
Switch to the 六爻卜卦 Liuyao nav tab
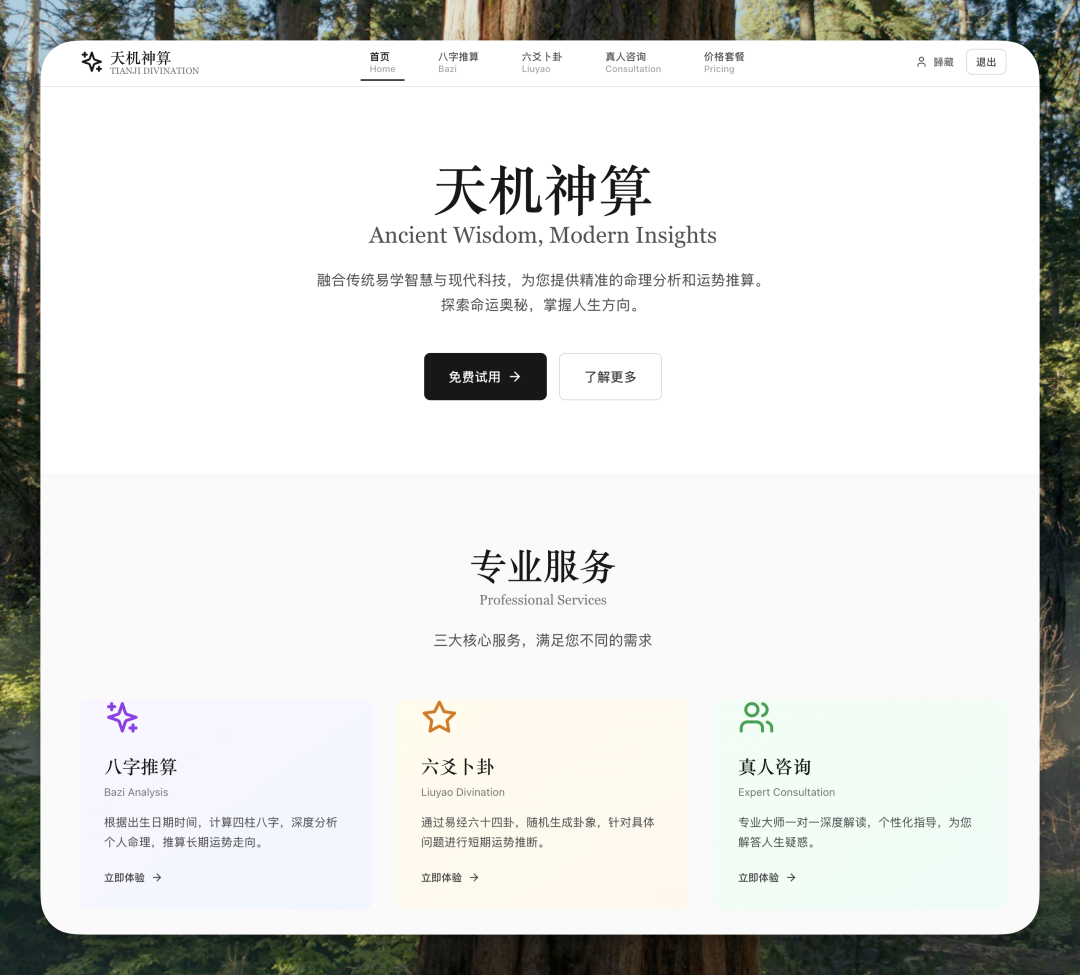pyautogui.click(x=542, y=62)
